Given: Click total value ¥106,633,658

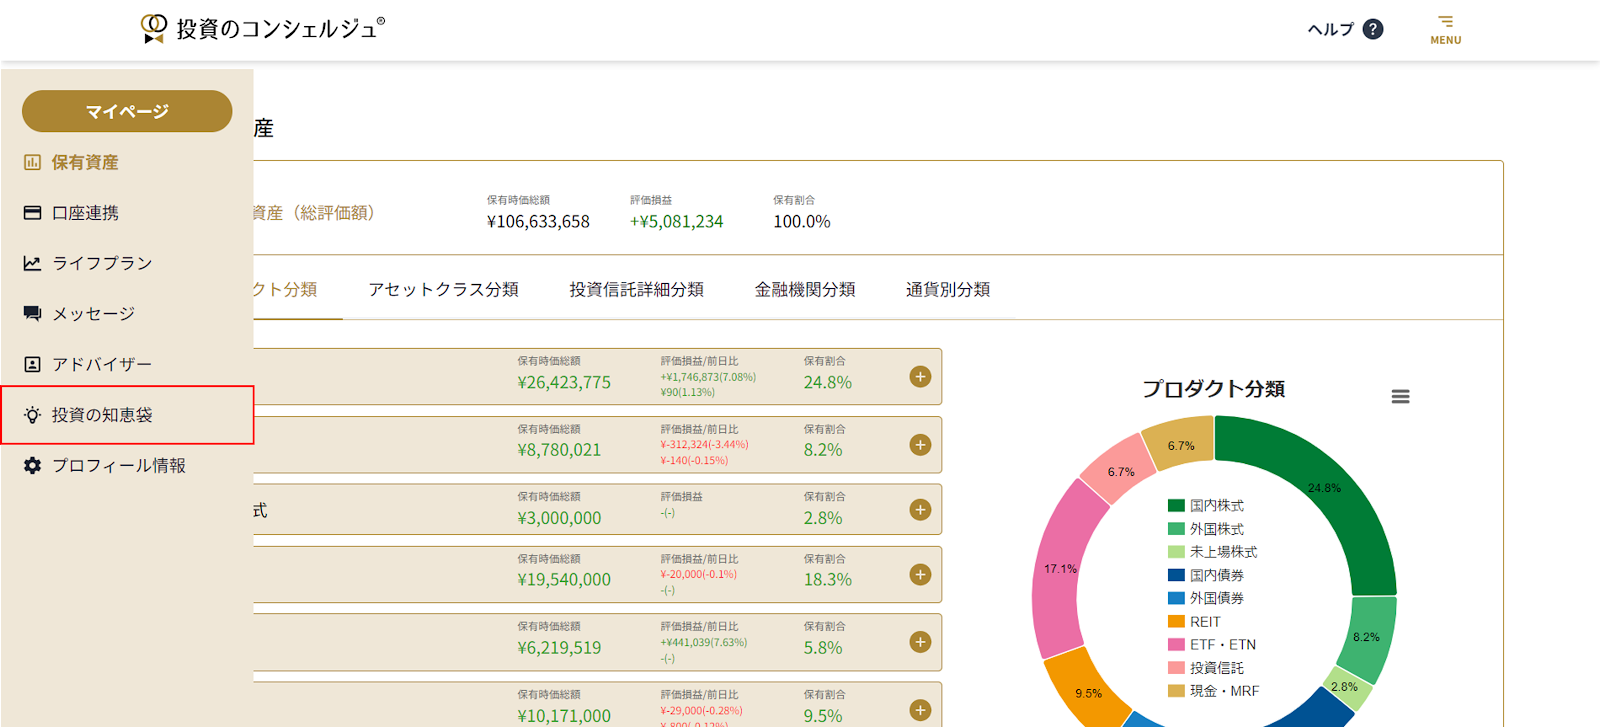Looking at the screenshot, I should click(538, 222).
